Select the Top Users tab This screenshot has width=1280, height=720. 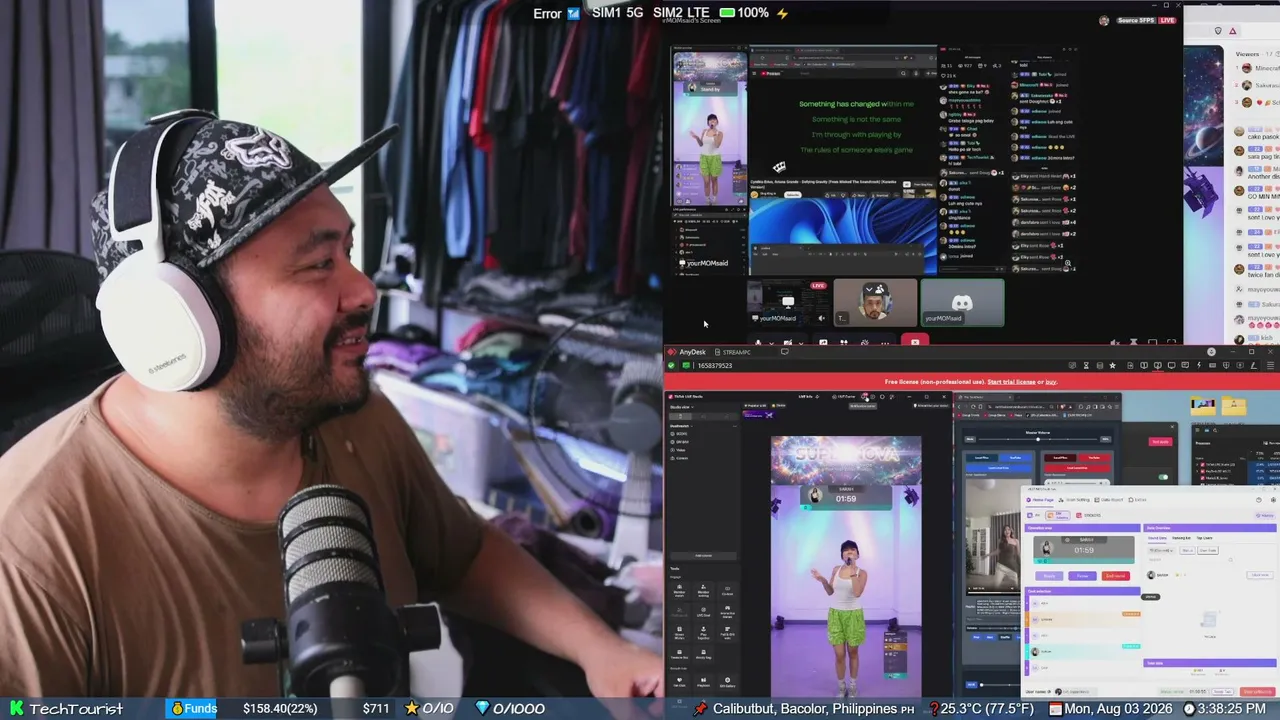(1205, 538)
